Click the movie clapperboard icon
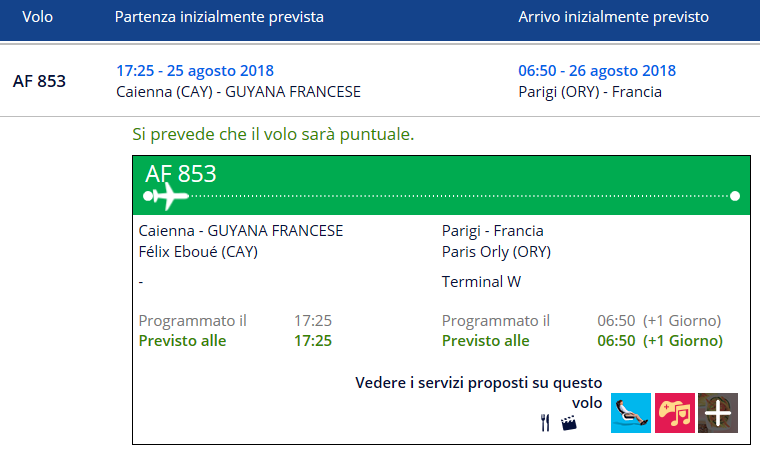The height and width of the screenshot is (451, 760). pyautogui.click(x=569, y=423)
